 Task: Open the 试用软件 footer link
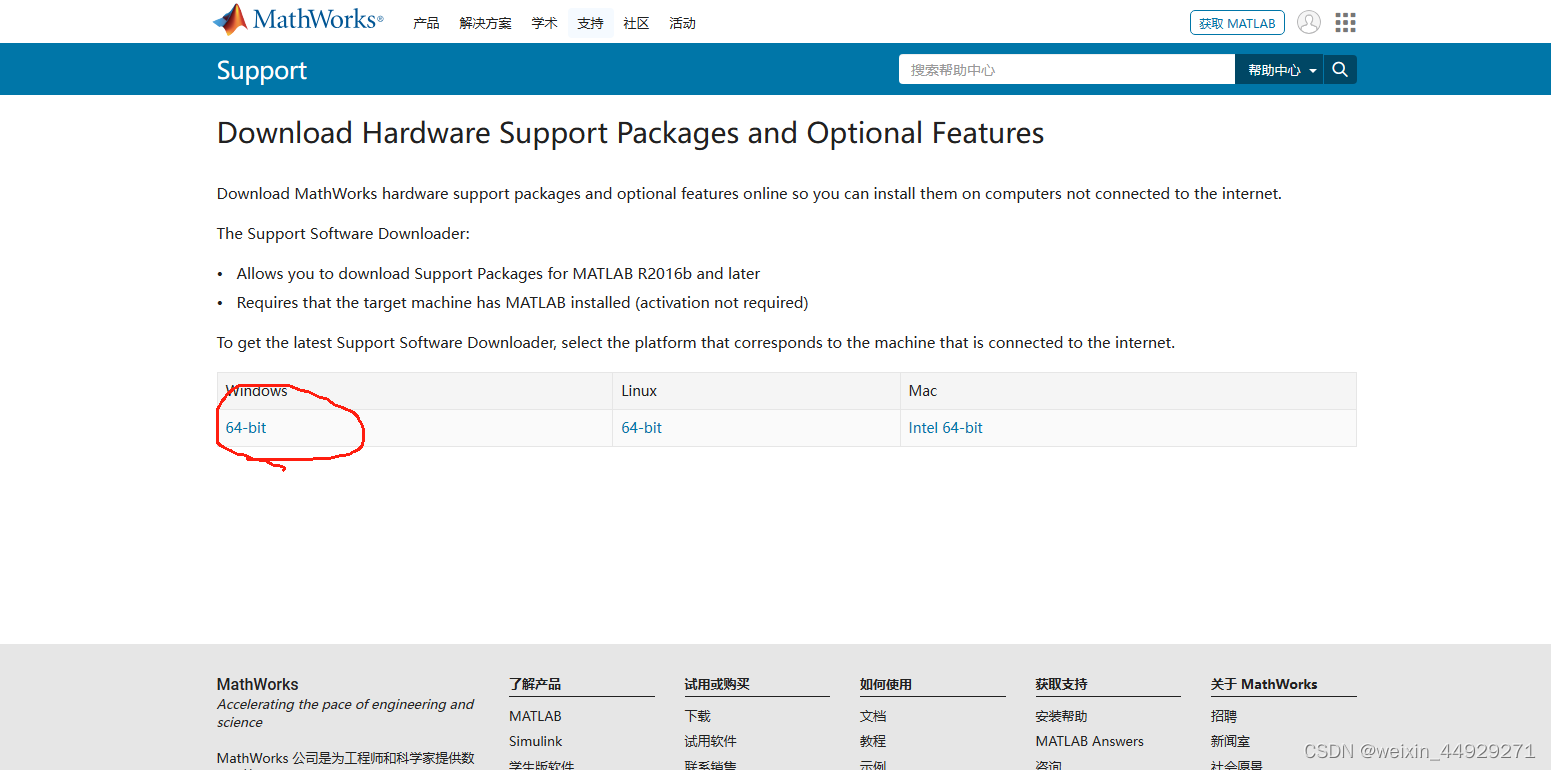(710, 741)
